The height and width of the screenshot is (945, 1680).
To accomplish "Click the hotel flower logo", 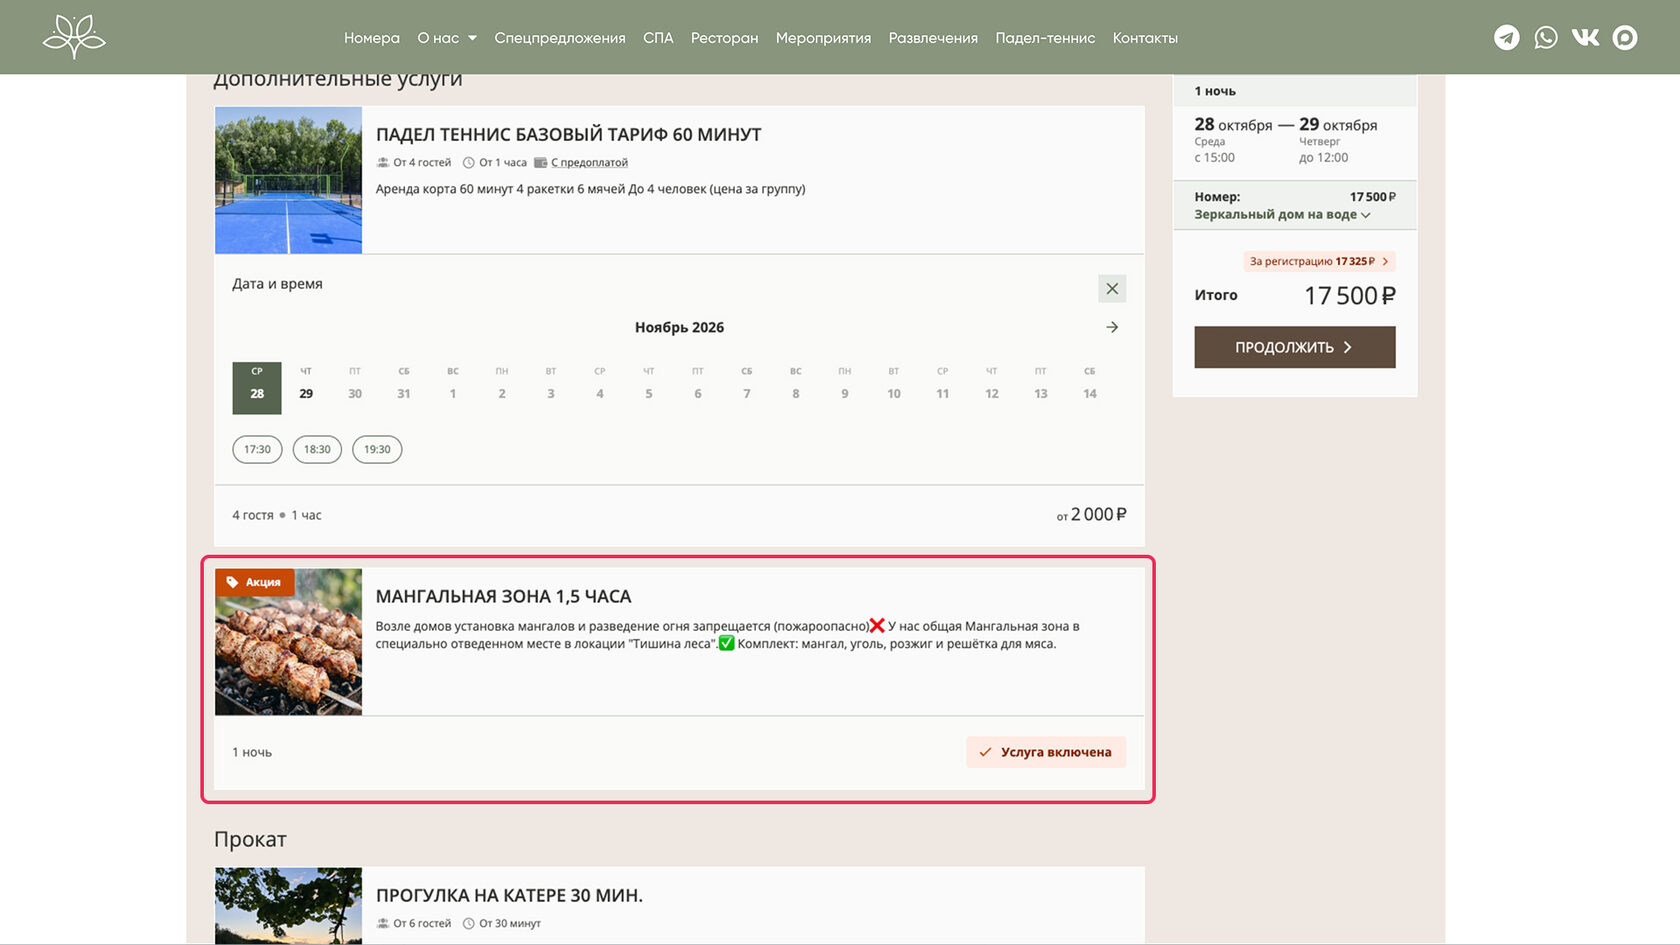I will click(x=74, y=37).
